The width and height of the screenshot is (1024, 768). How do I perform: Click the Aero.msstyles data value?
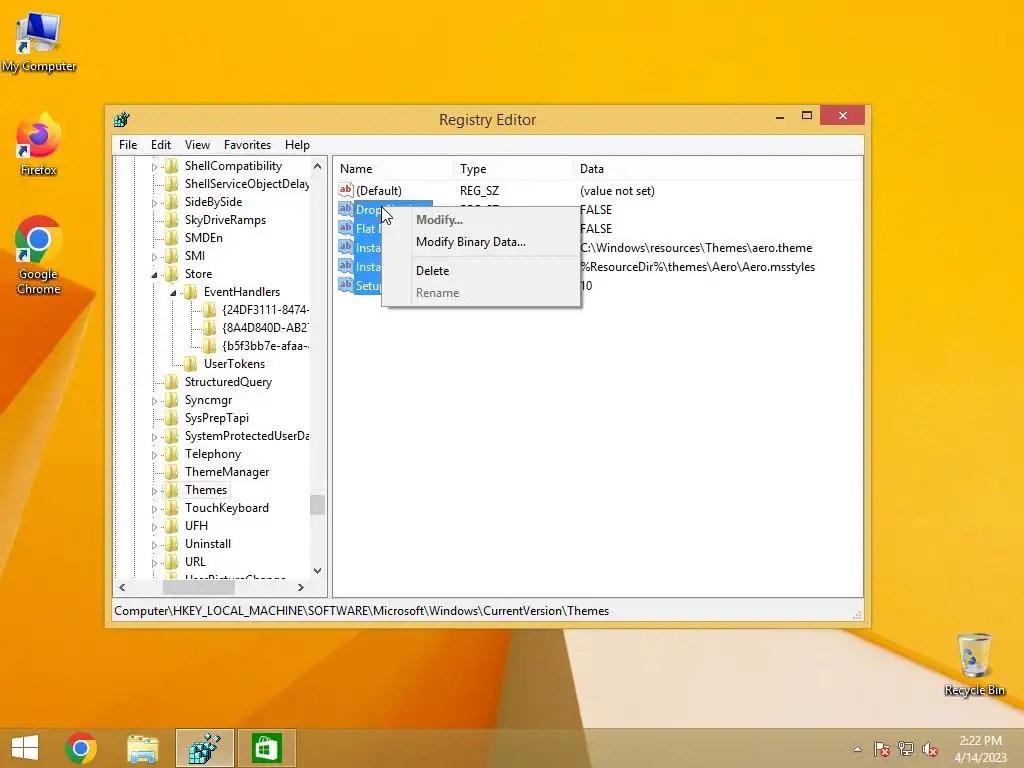[697, 266]
